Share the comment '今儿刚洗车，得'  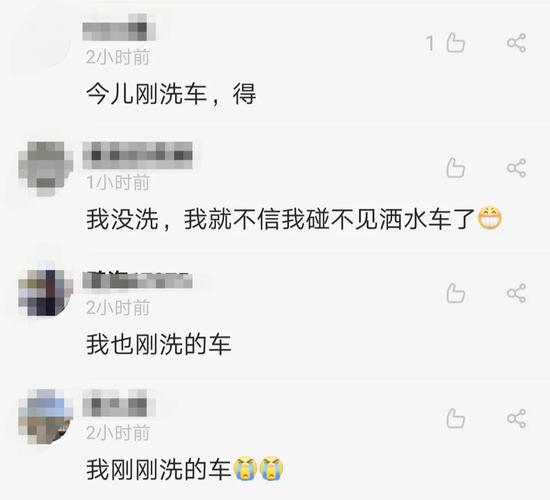pos(516,43)
